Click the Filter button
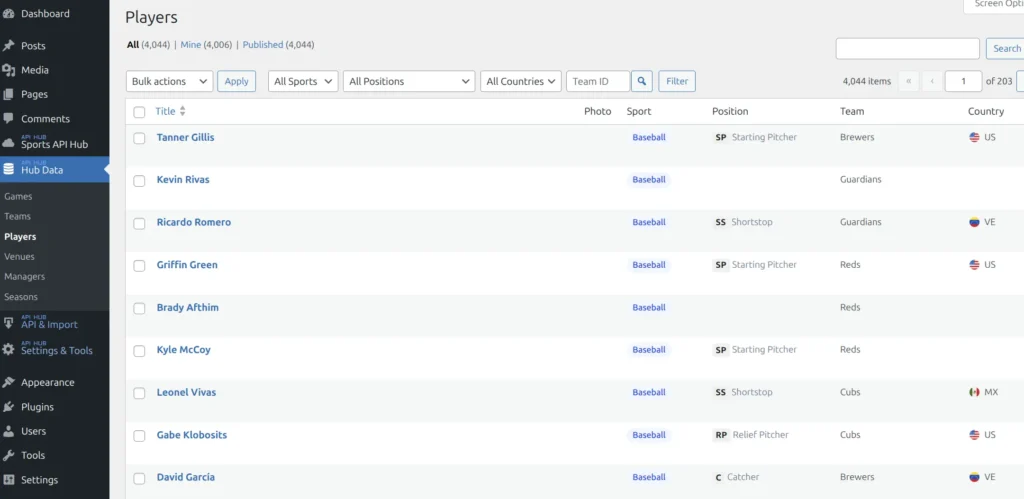1024x499 pixels. click(677, 81)
